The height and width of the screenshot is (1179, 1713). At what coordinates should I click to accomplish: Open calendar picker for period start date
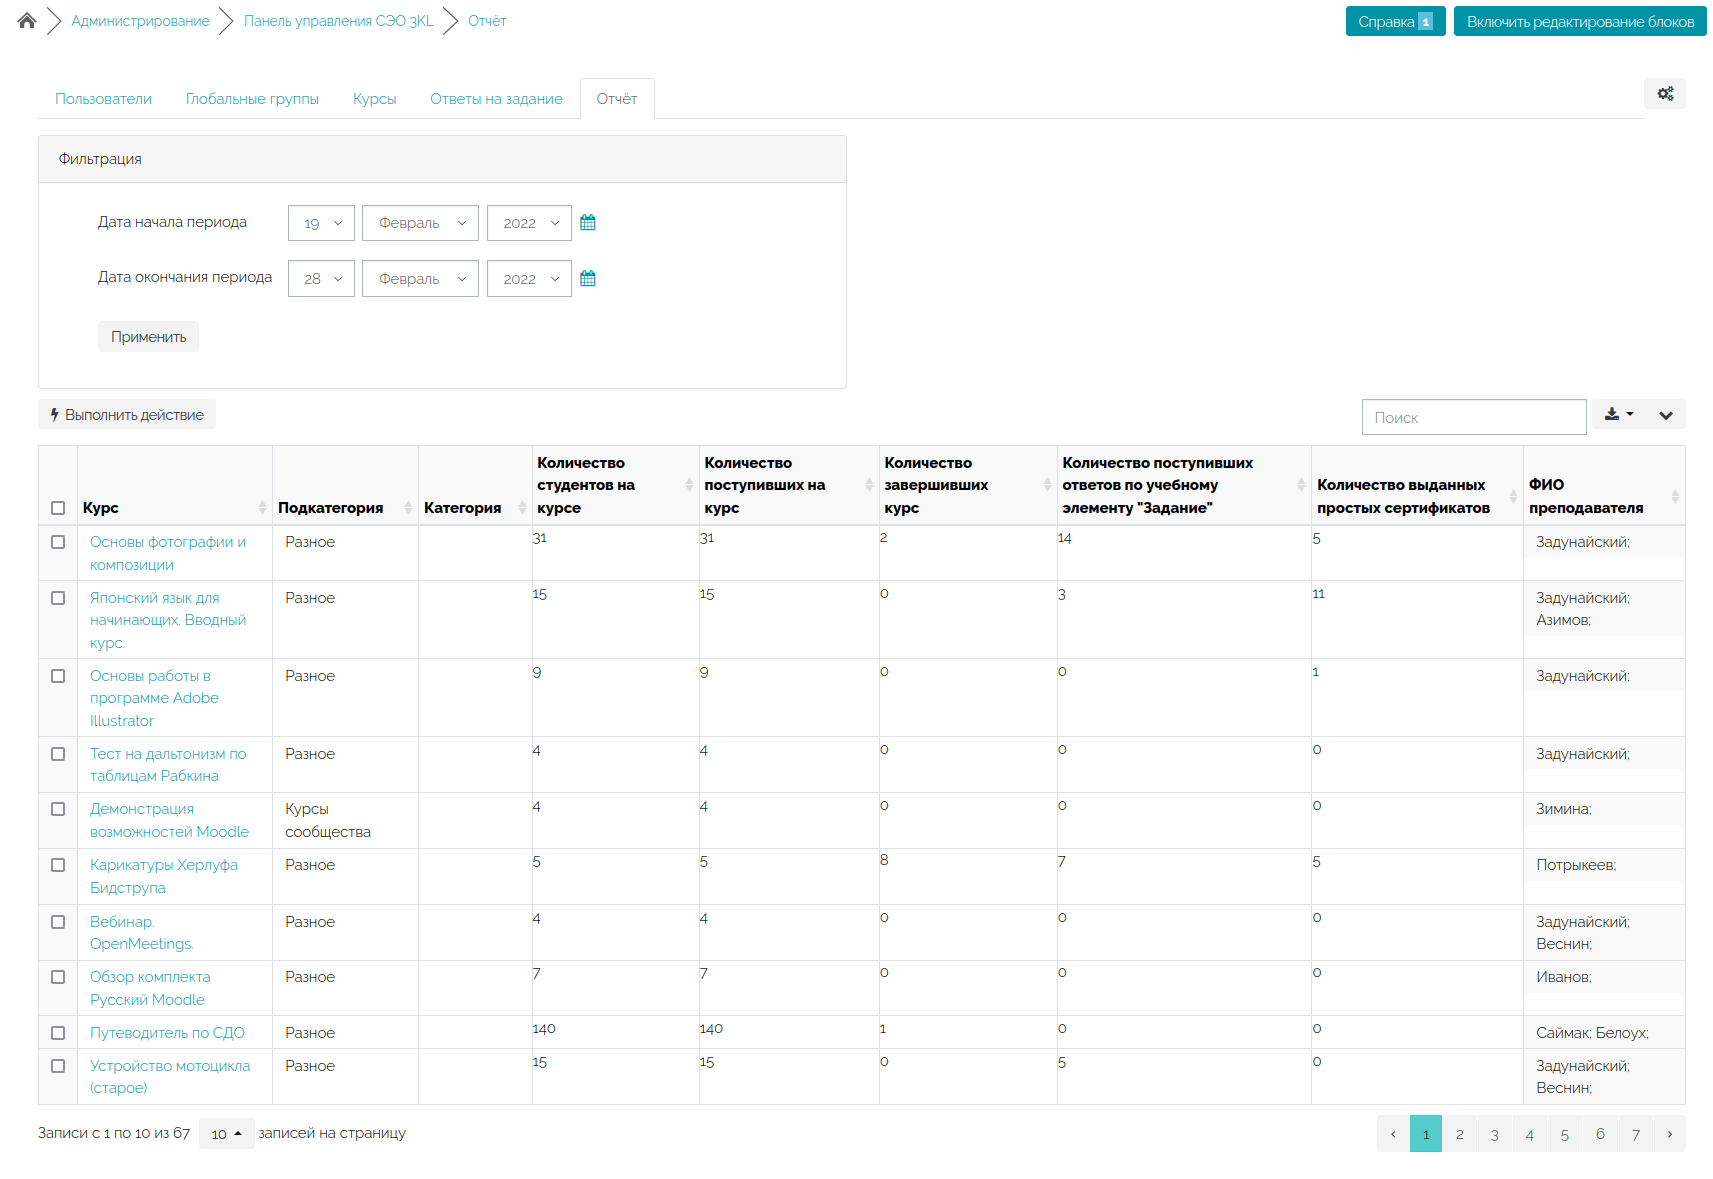pyautogui.click(x=588, y=223)
